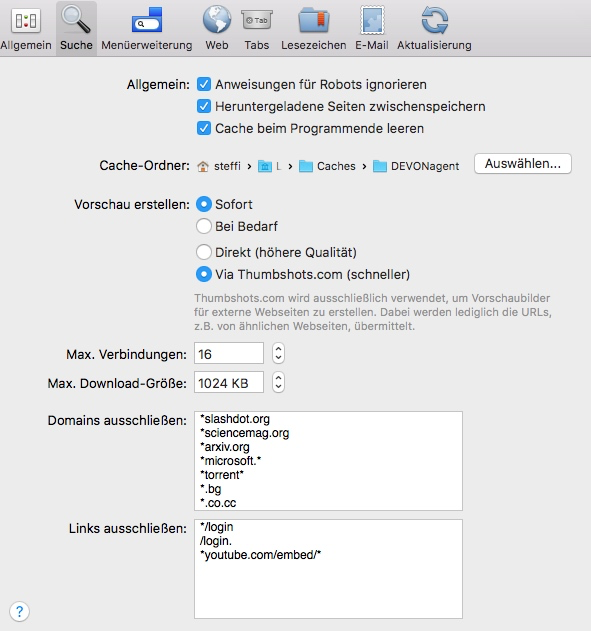591x631 pixels.
Task: Open the Lesezeichen bookmarks pane
Action: coord(313,28)
